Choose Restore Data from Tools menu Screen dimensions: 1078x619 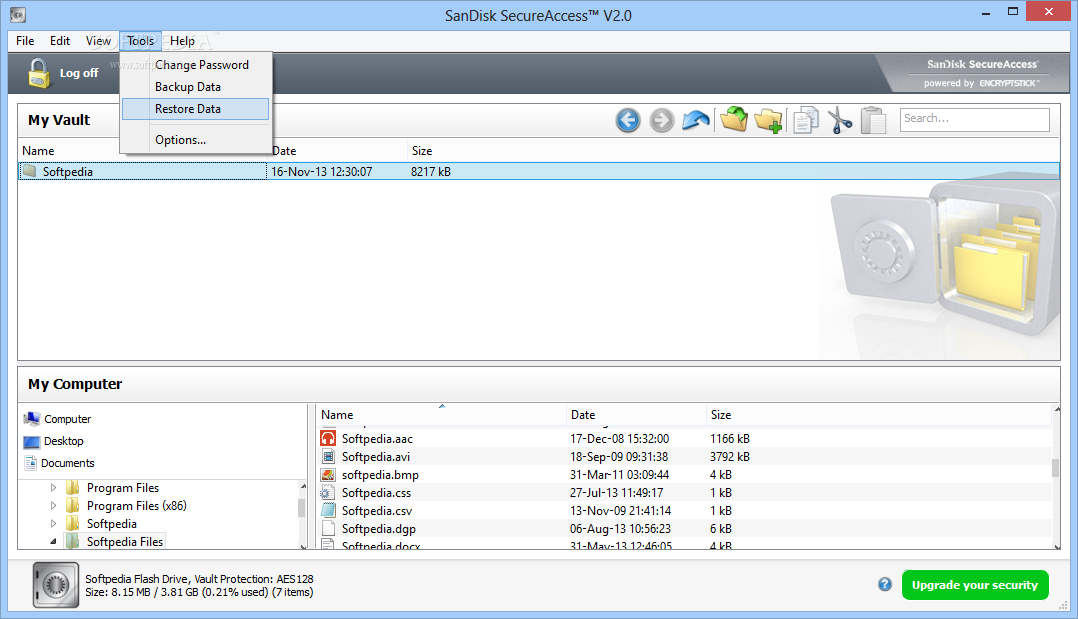click(x=196, y=109)
